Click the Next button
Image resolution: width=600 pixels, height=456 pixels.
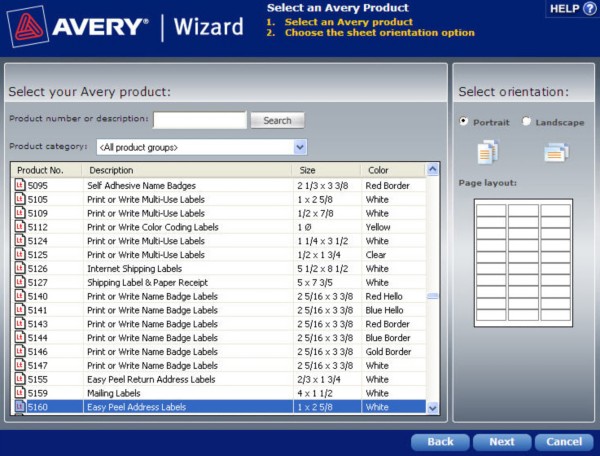[502, 442]
